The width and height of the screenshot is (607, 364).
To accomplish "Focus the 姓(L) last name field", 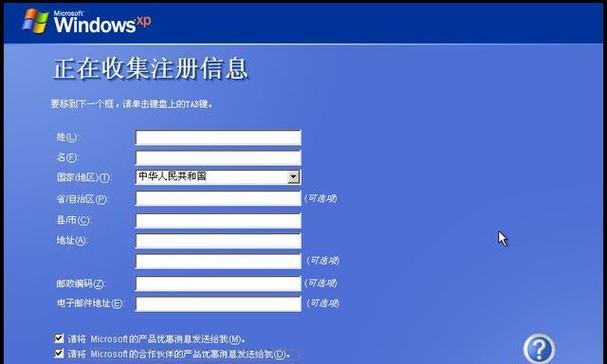I will click(218, 137).
